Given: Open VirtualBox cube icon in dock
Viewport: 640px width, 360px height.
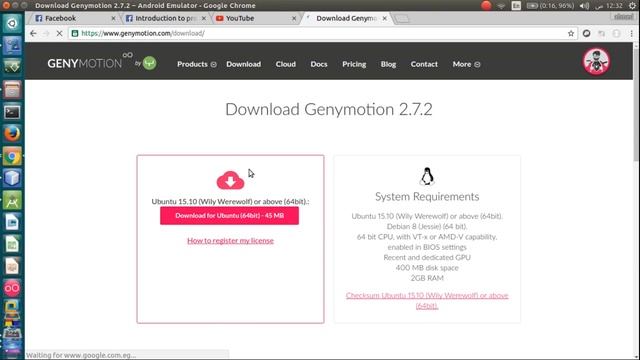Looking at the screenshot, I should pos(12,178).
